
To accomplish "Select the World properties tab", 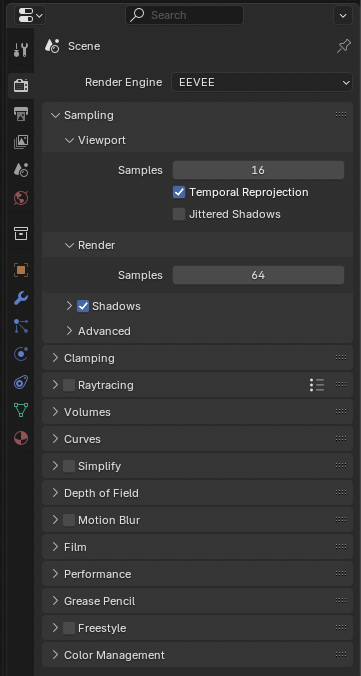I will 21,198.
